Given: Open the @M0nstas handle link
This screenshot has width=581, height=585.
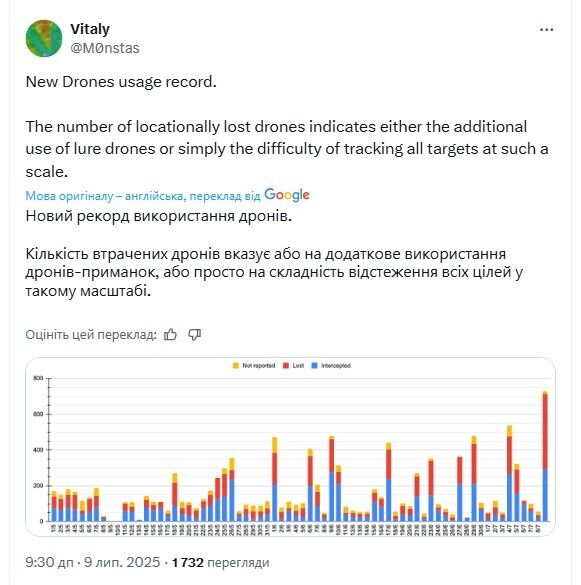Looking at the screenshot, I should [105, 48].
